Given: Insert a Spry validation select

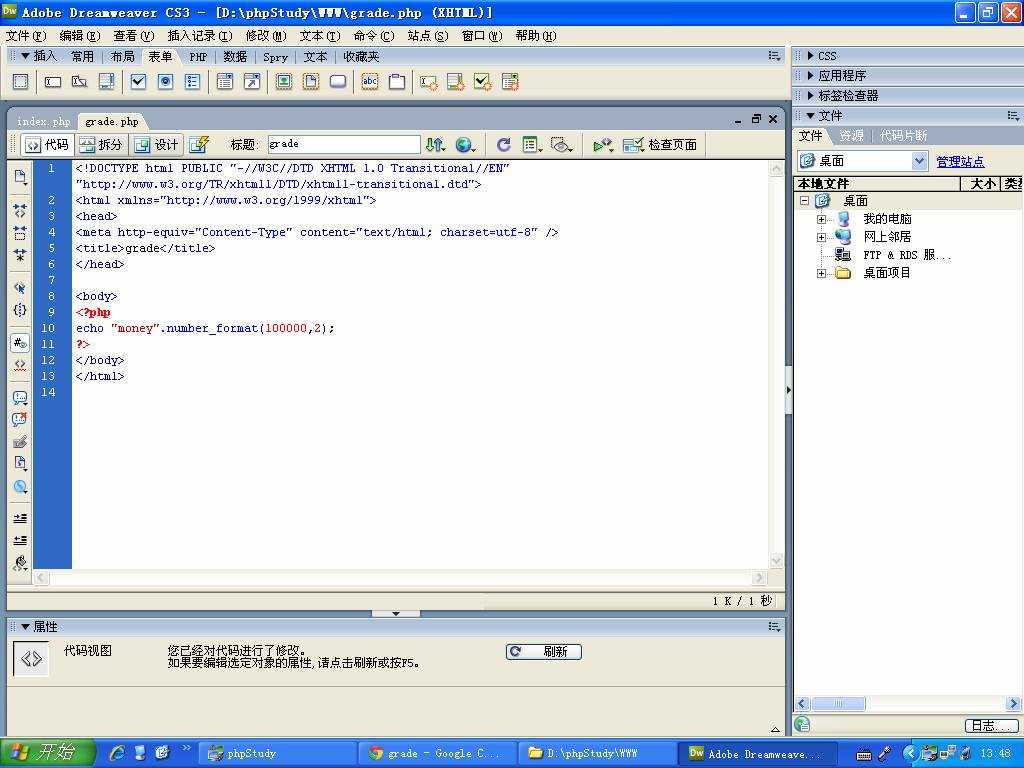Looking at the screenshot, I should [x=510, y=82].
